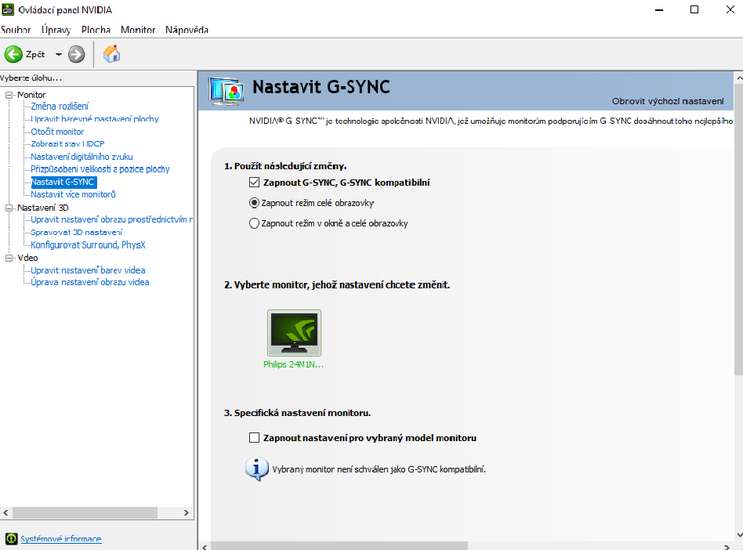Open Nastavení digitálního zvuku task
The image size is (743, 550).
[82, 157]
